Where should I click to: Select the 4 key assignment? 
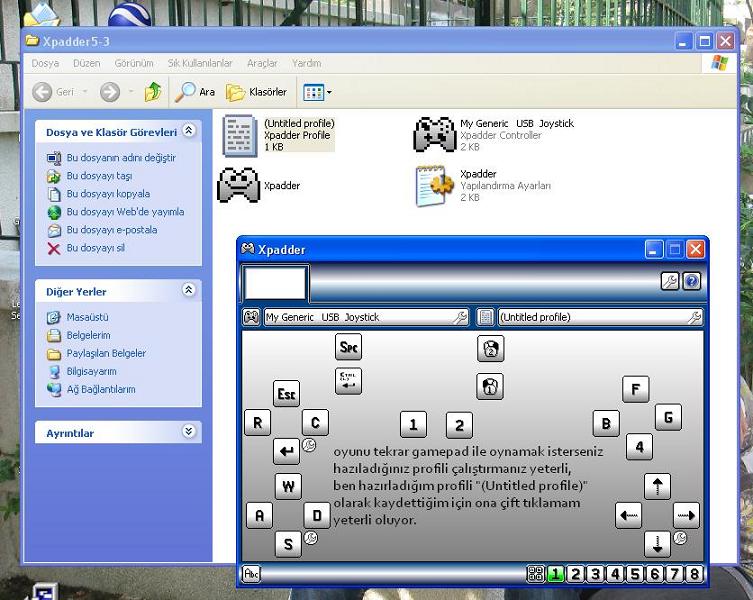coord(640,446)
